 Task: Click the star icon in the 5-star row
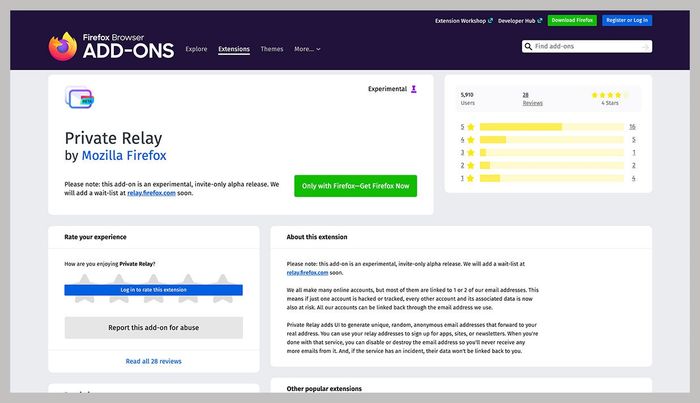click(x=471, y=127)
